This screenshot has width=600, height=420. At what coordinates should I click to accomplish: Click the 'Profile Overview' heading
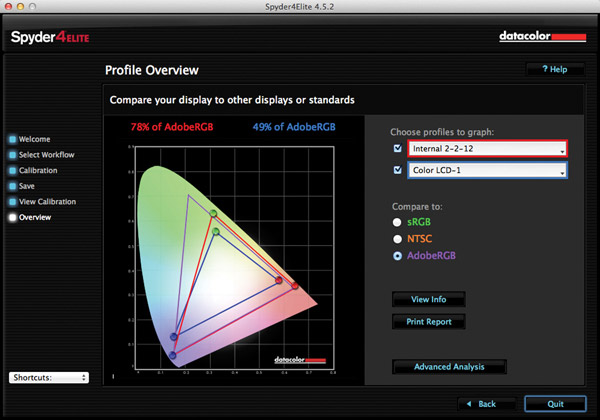coord(152,70)
